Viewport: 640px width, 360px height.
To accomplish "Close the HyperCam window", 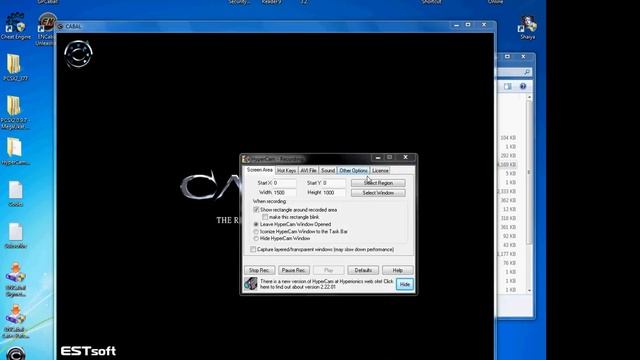I will tap(405, 158).
